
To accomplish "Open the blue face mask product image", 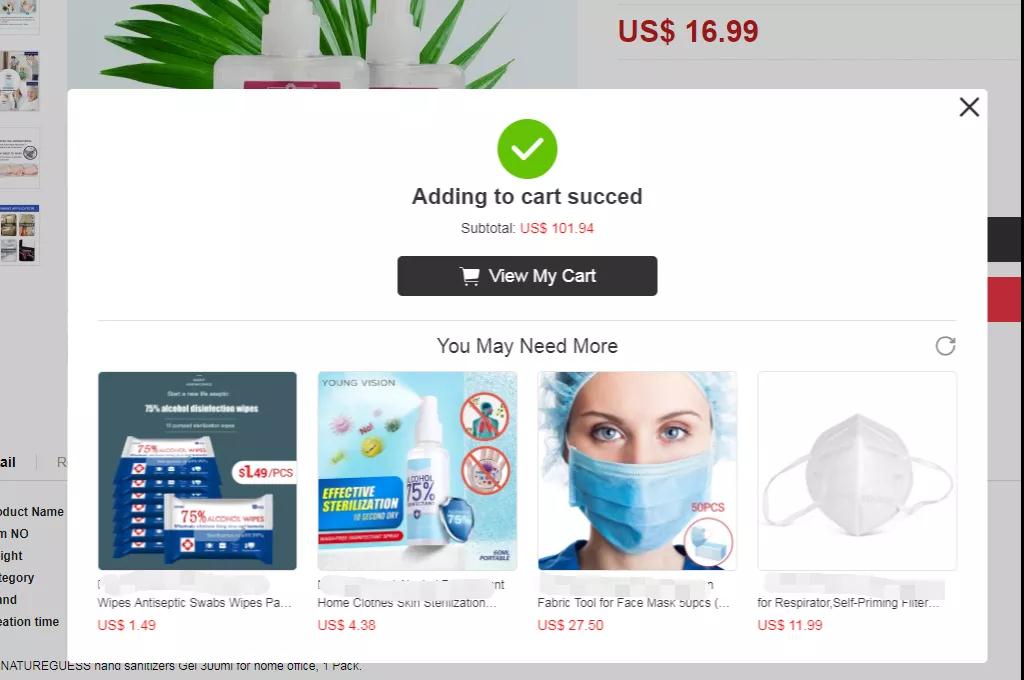I will point(637,470).
